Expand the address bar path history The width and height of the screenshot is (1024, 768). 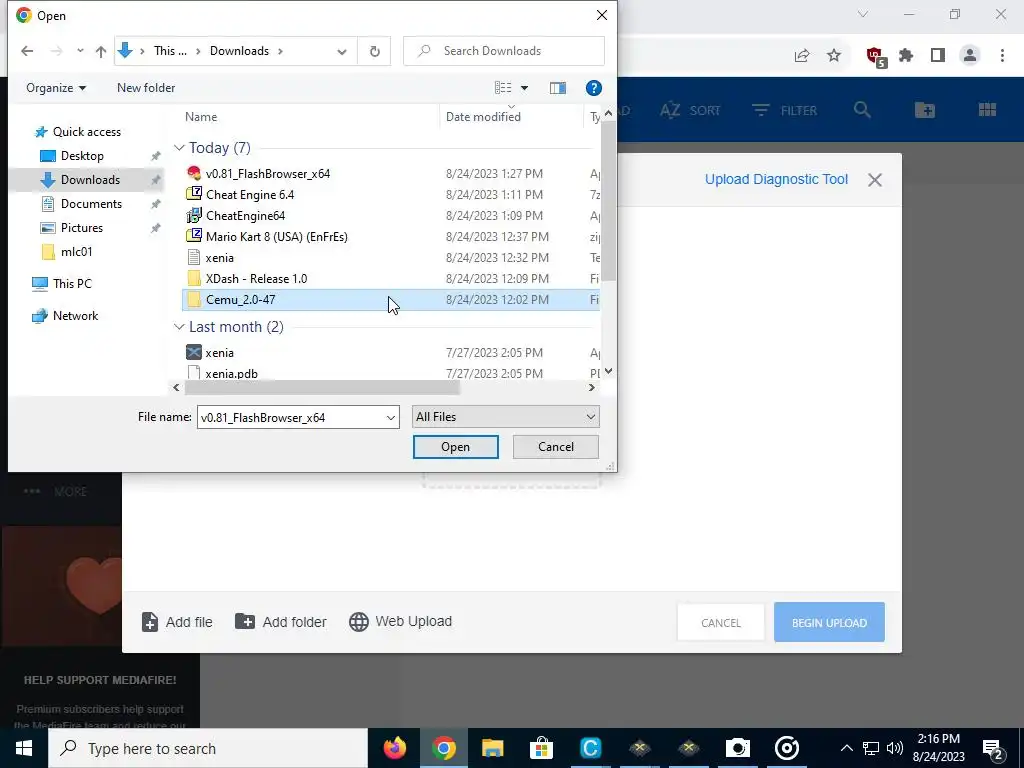pyautogui.click(x=342, y=52)
